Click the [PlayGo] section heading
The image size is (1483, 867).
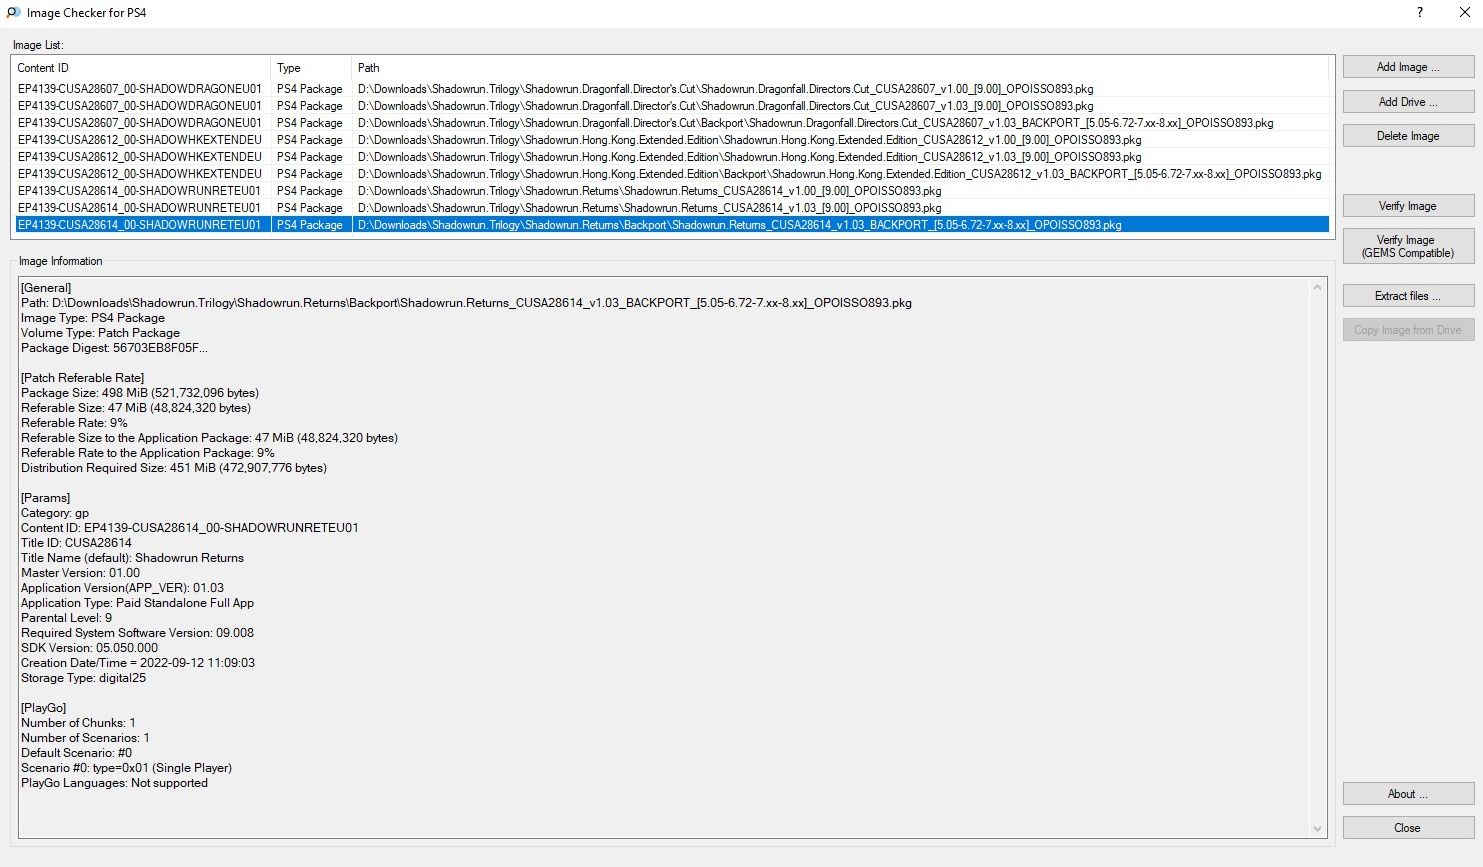coord(43,708)
